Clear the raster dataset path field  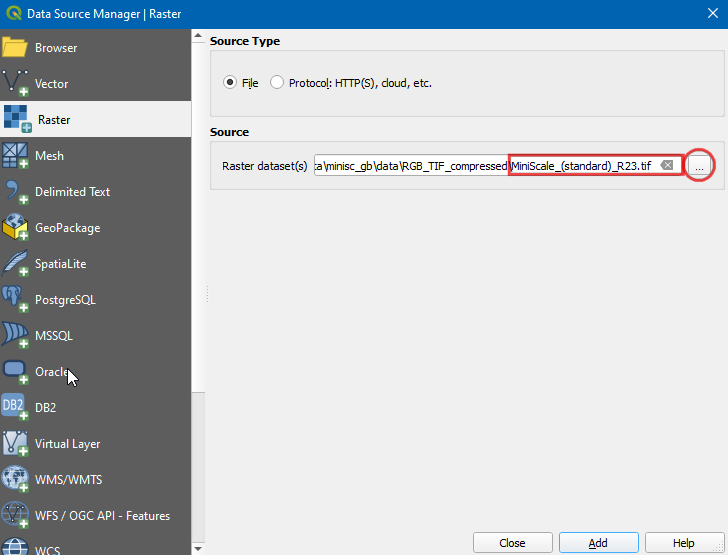[667, 165]
